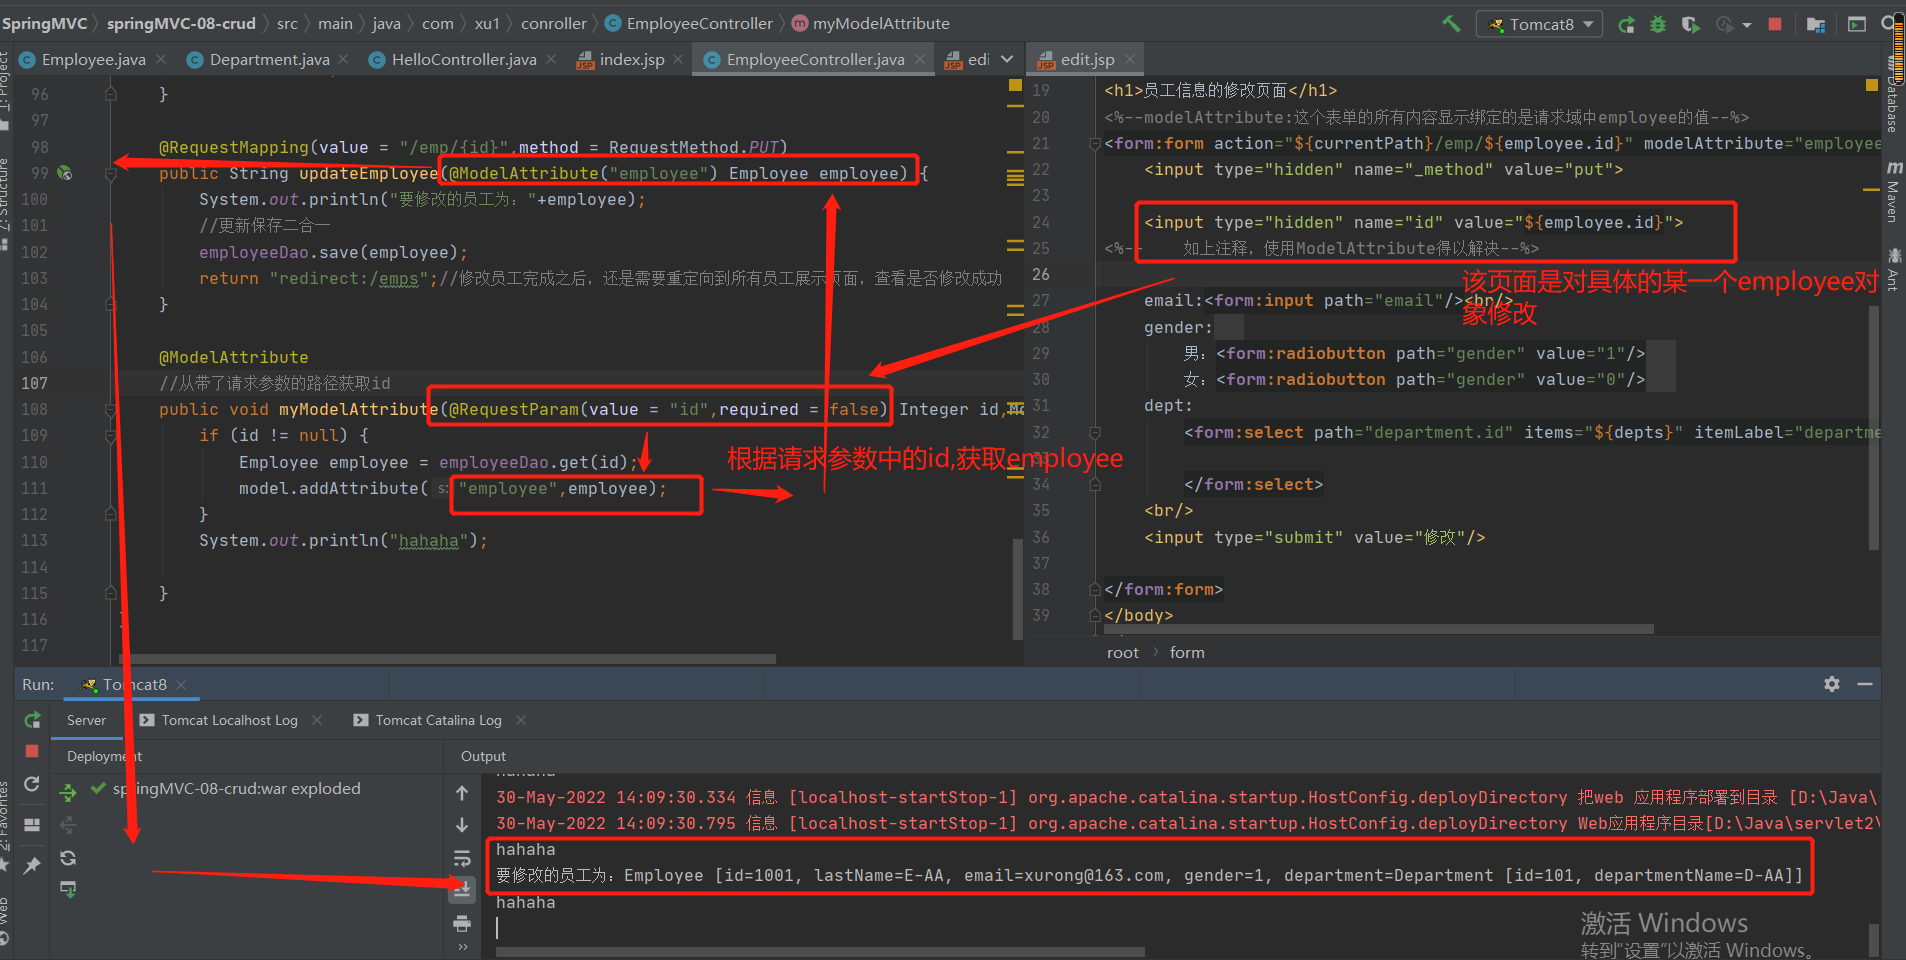Close the Tomcat Catalina Log tab
The image size is (1906, 960).
pyautogui.click(x=520, y=720)
